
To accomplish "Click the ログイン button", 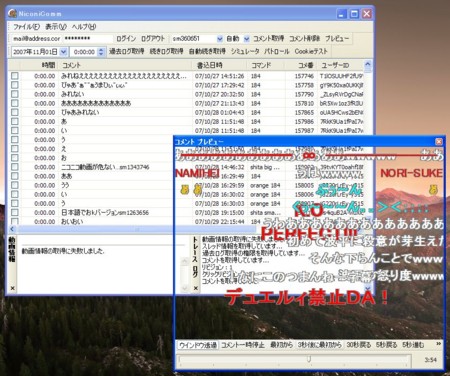I will click(126, 39).
